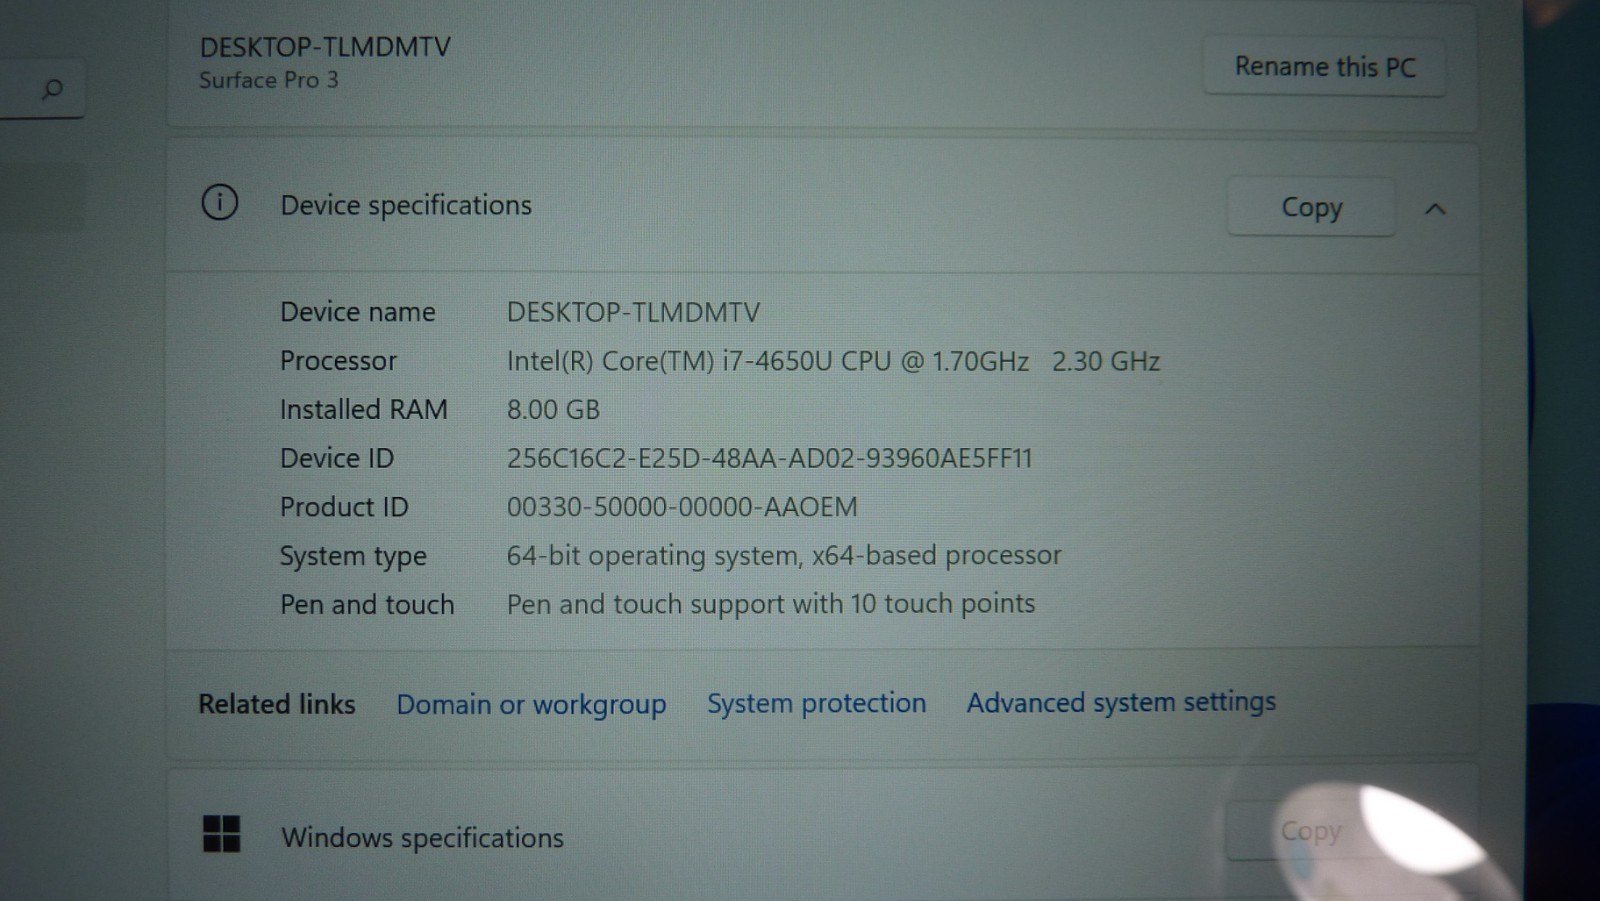
Task: Click the Windows logo icon
Action: [221, 833]
